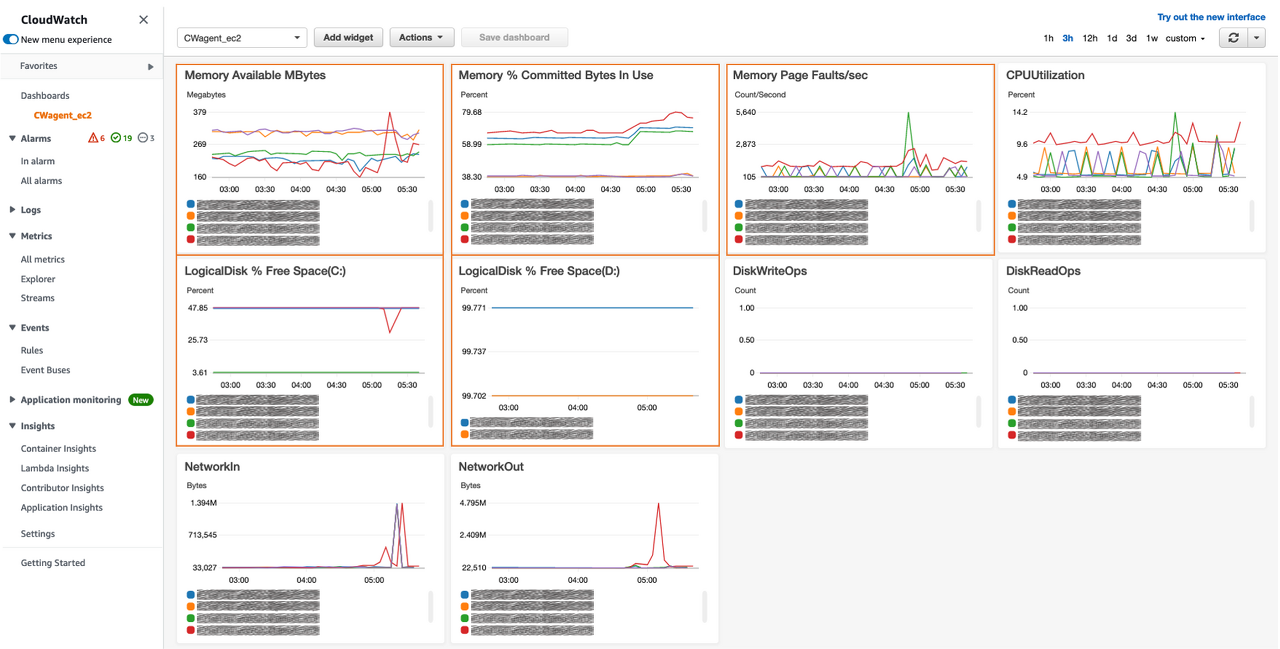Click the Memory % Committed Bytes In Use title
Image resolution: width=1280 pixels, height=649 pixels.
[x=556, y=75]
